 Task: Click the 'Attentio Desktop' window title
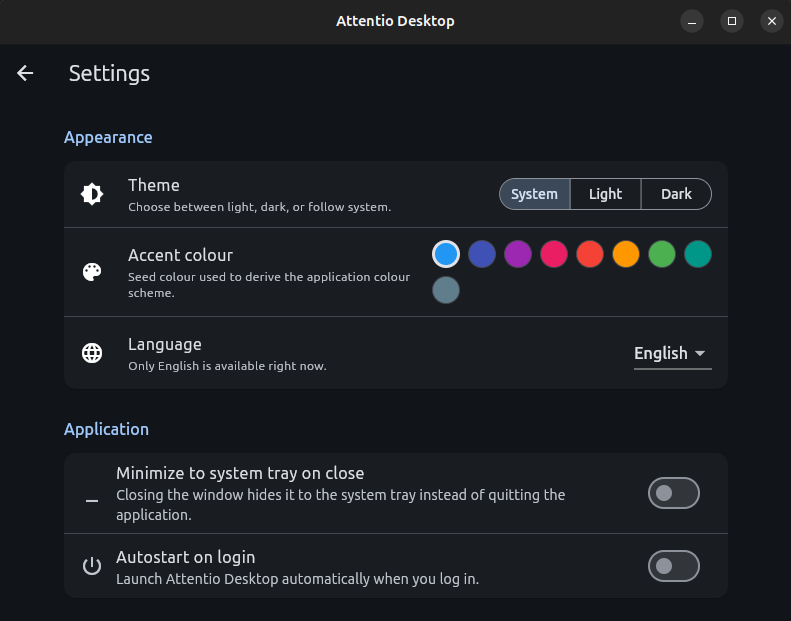point(396,21)
